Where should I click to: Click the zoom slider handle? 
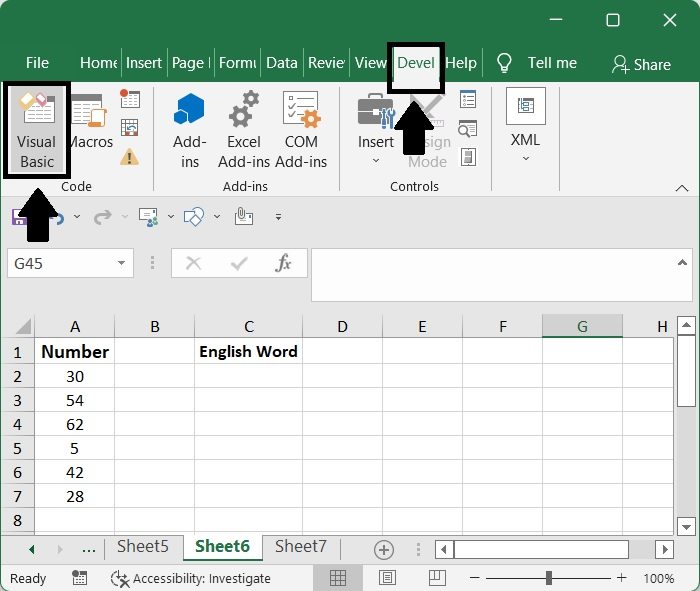(549, 578)
